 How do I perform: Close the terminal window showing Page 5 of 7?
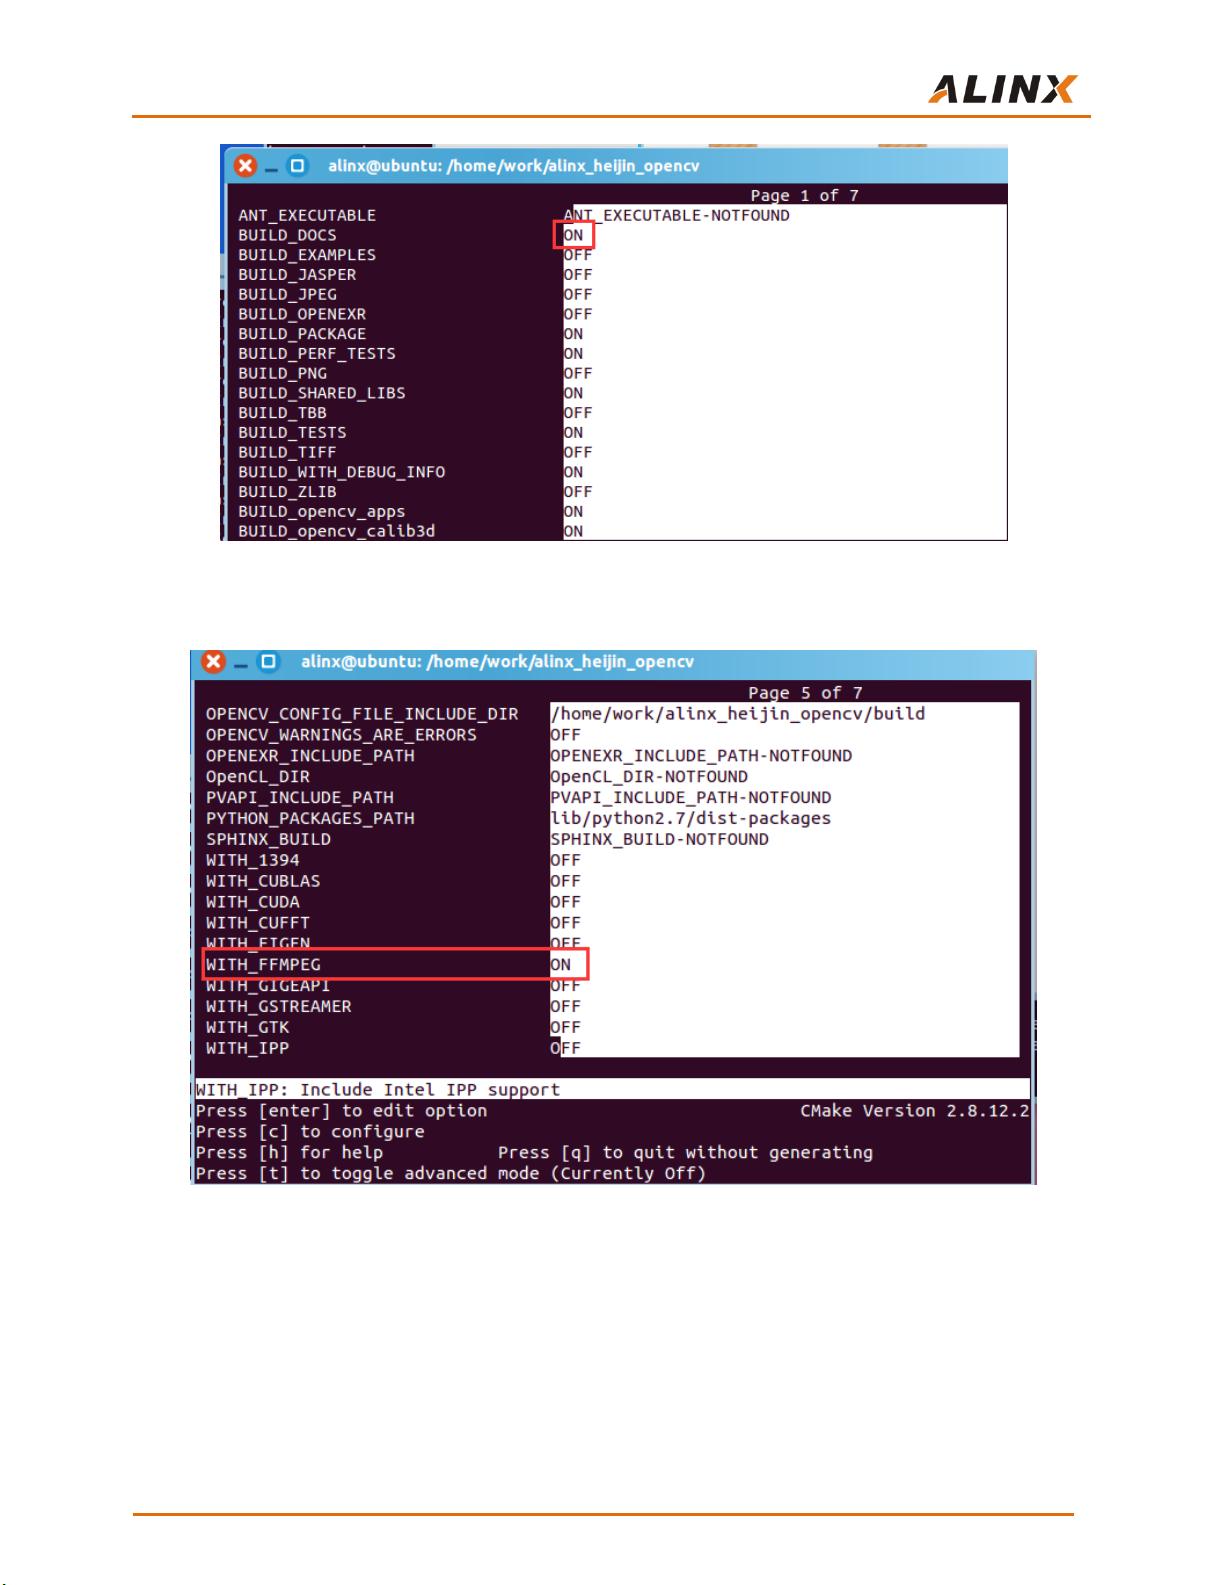coord(213,662)
